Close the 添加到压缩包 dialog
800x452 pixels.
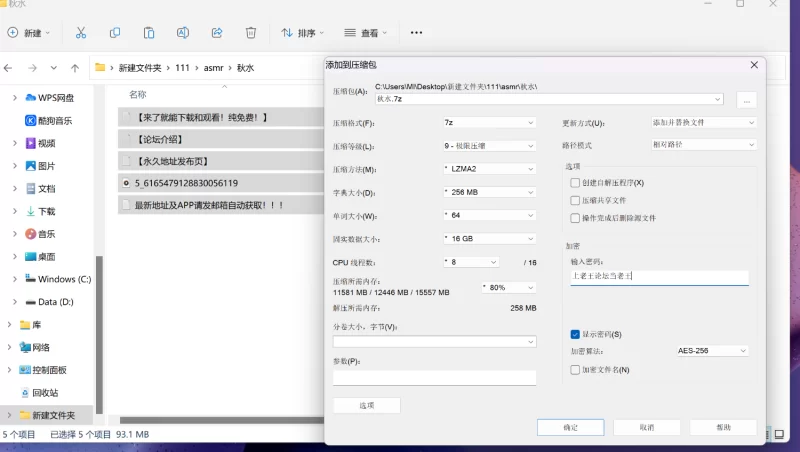(x=754, y=65)
